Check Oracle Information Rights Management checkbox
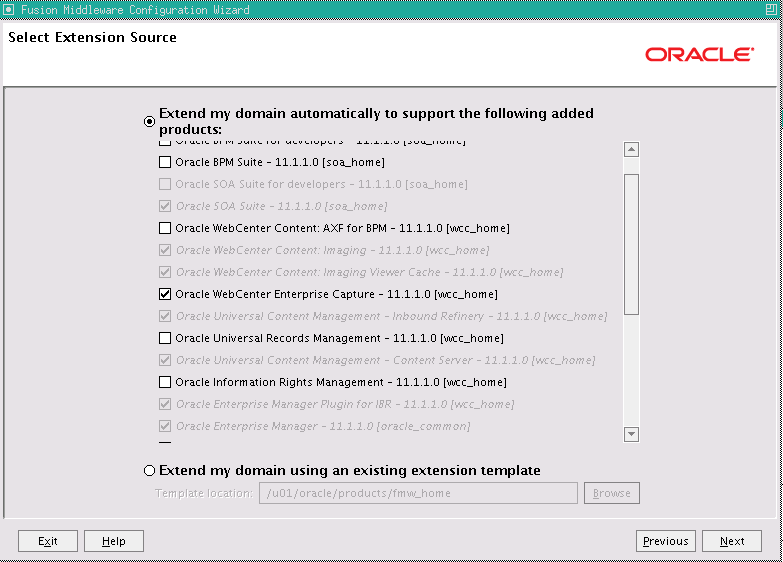The height and width of the screenshot is (562, 783). tap(165, 382)
